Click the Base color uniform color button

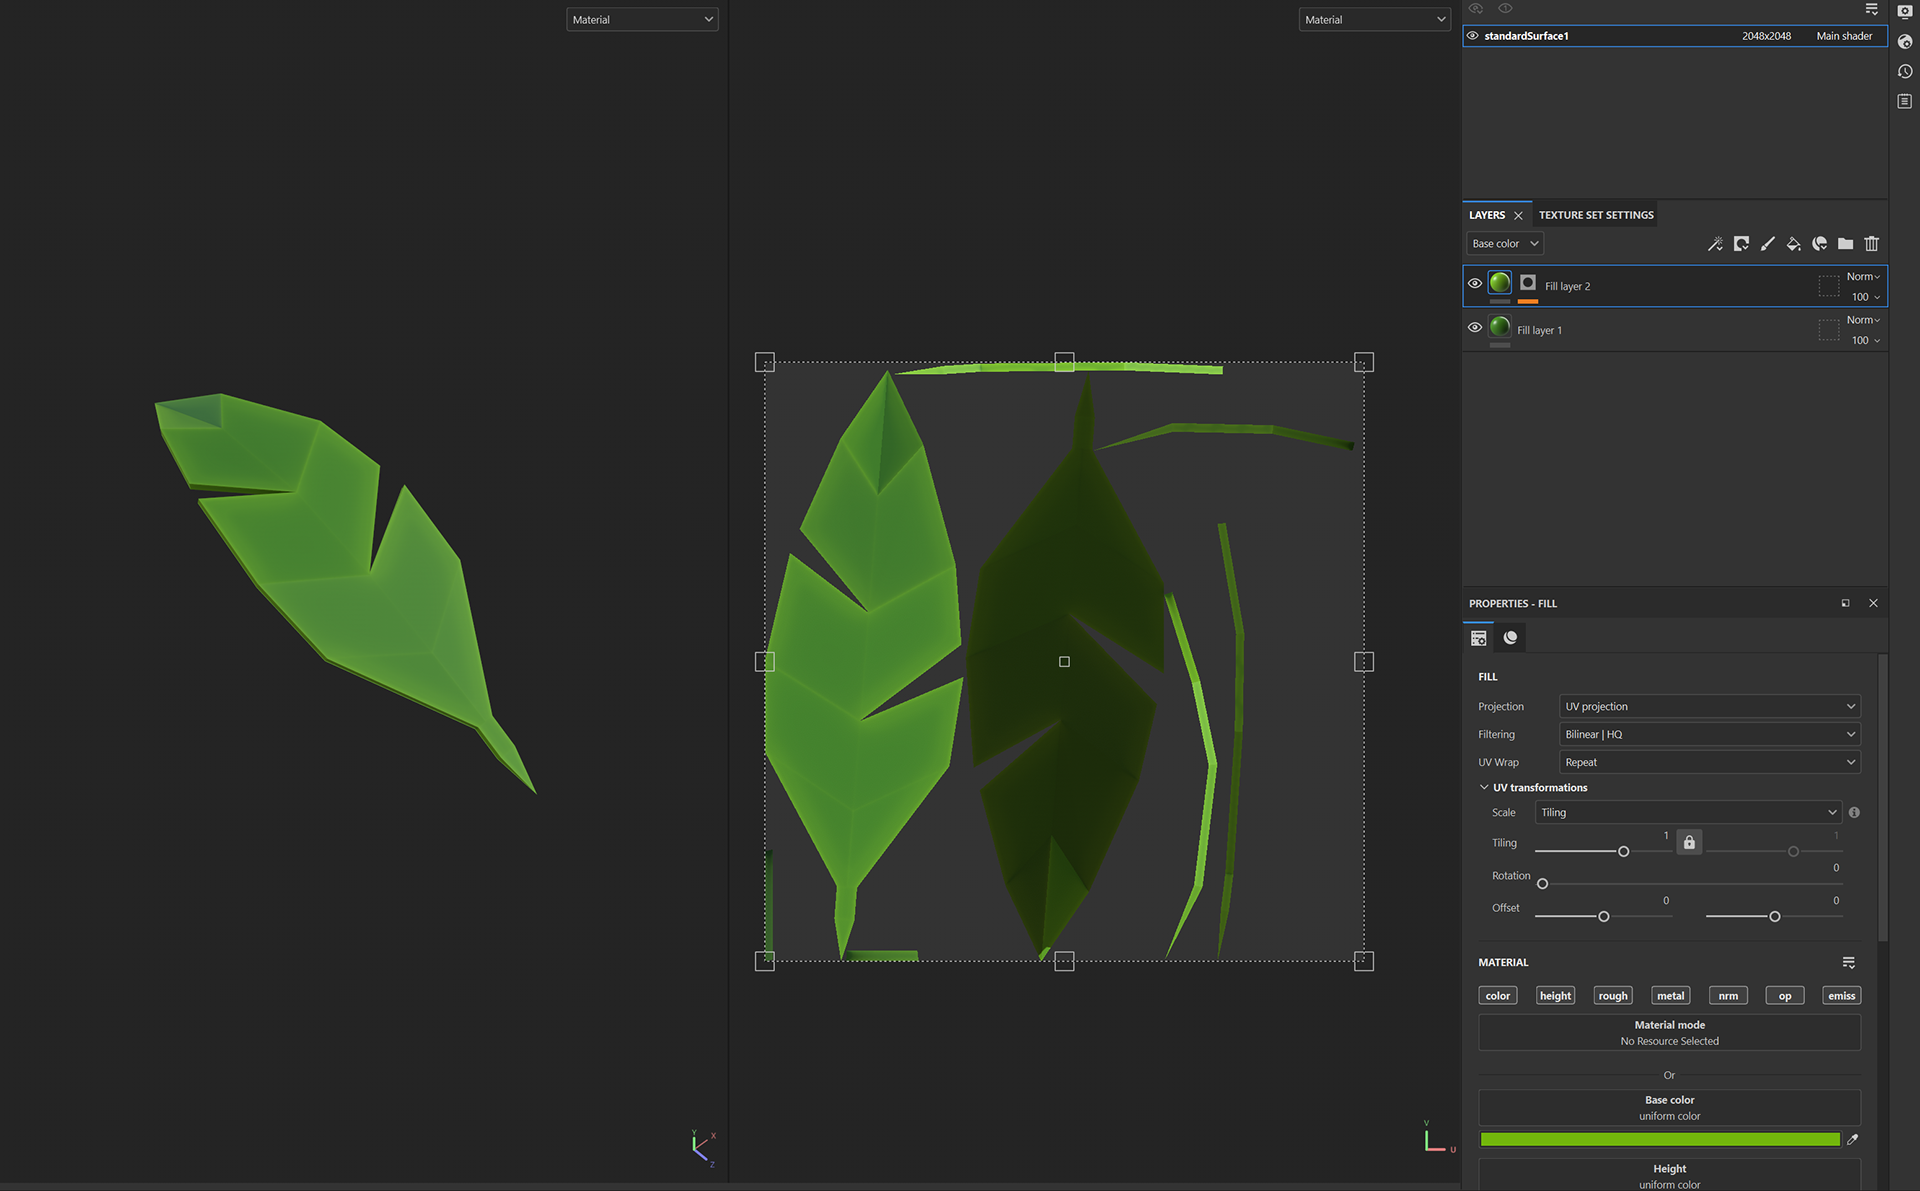click(x=1669, y=1108)
